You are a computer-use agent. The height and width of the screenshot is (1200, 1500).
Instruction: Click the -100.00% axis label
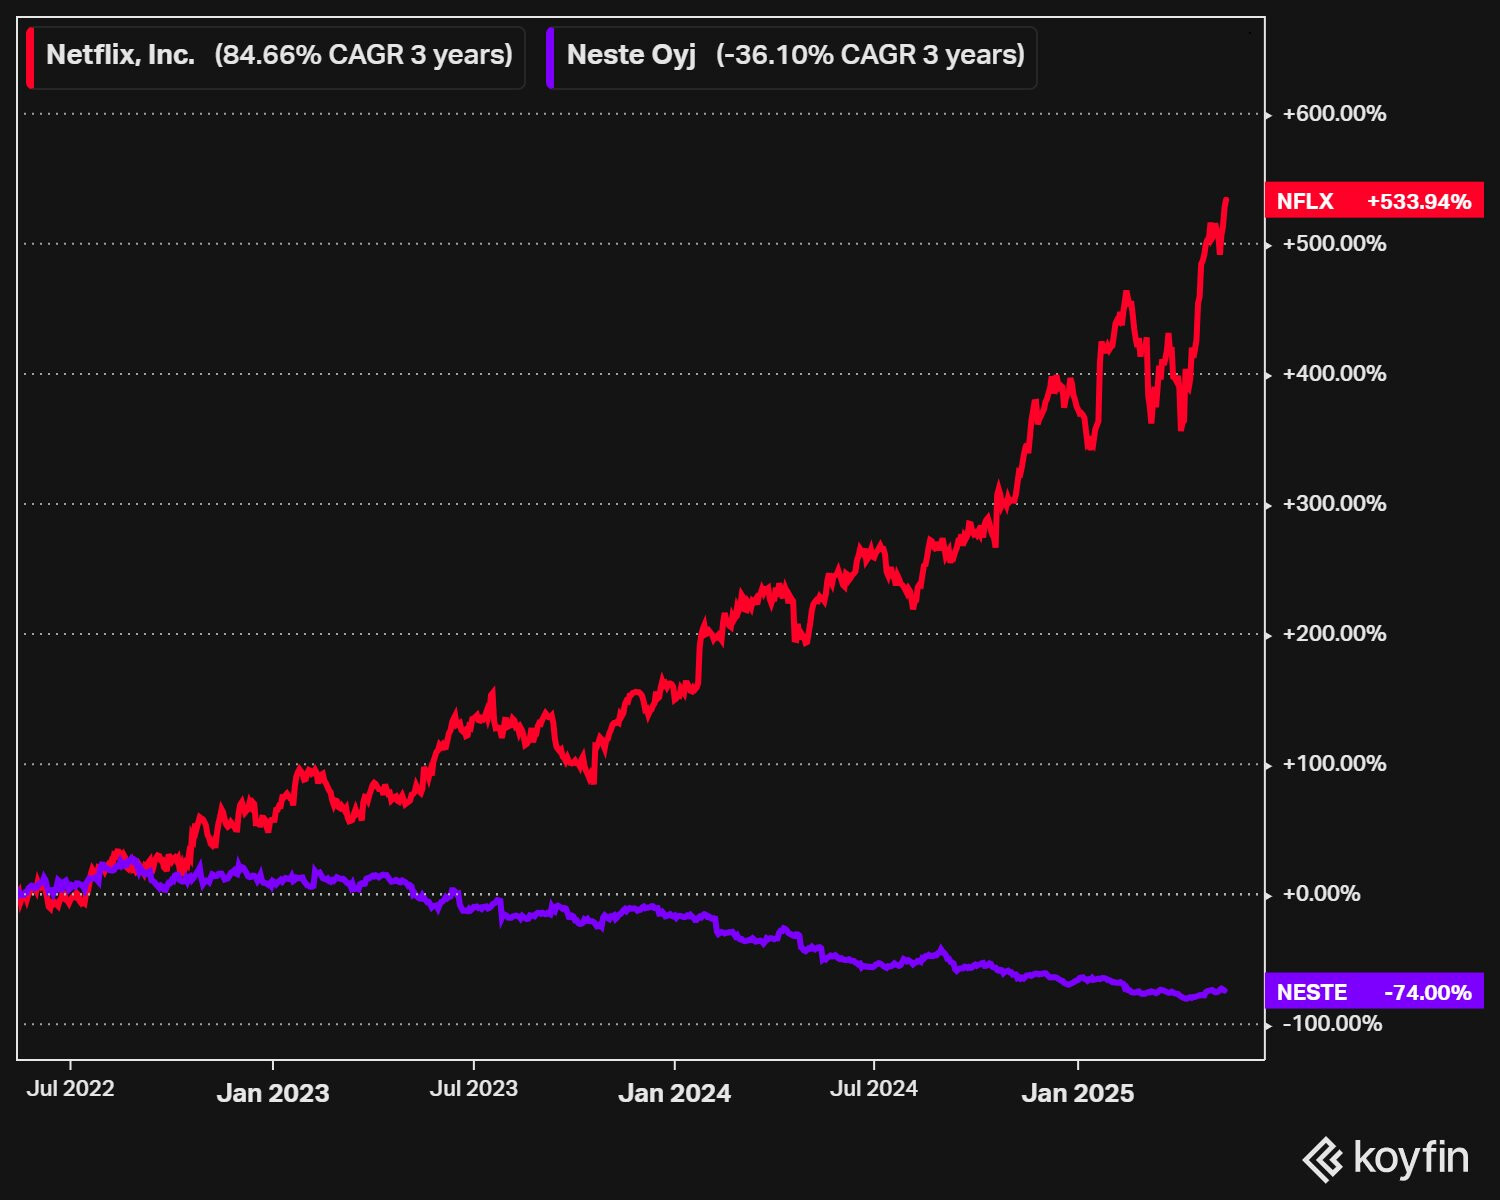(1332, 1024)
